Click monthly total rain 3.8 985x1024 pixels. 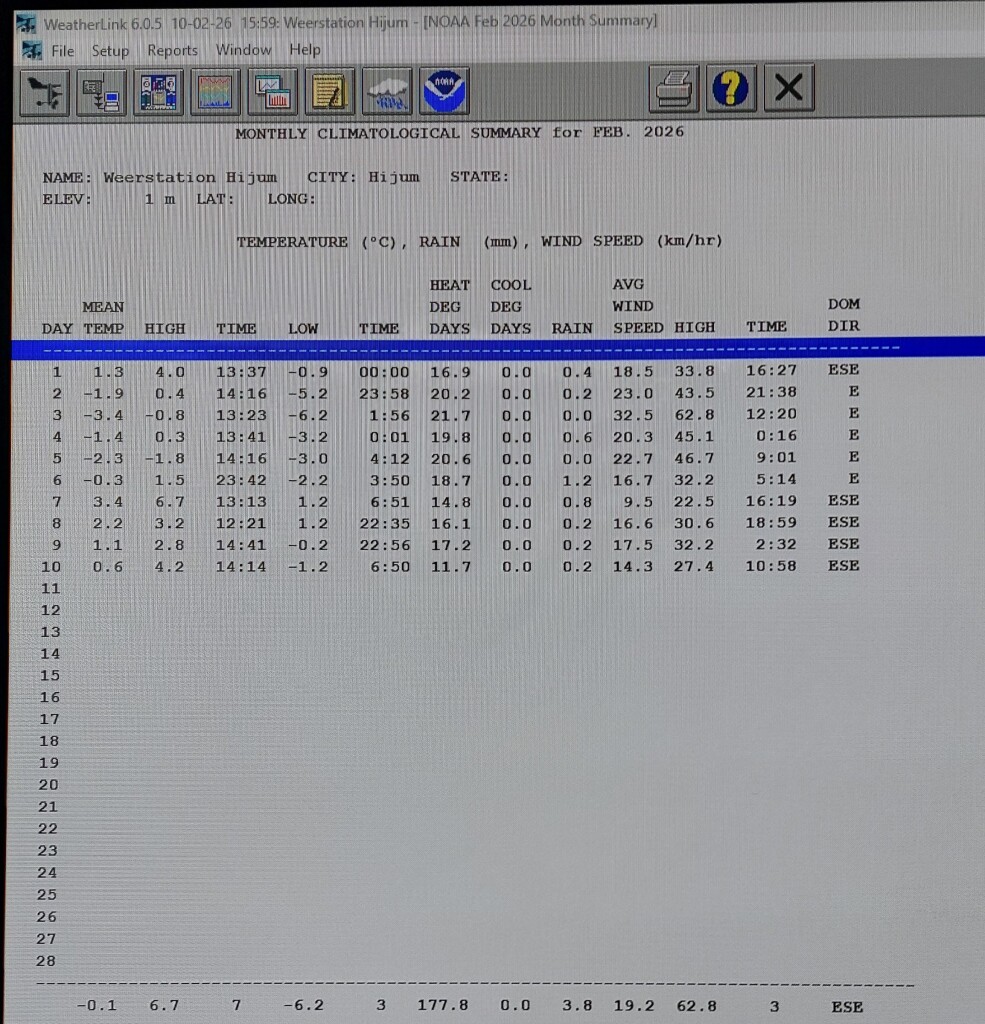(x=577, y=1006)
